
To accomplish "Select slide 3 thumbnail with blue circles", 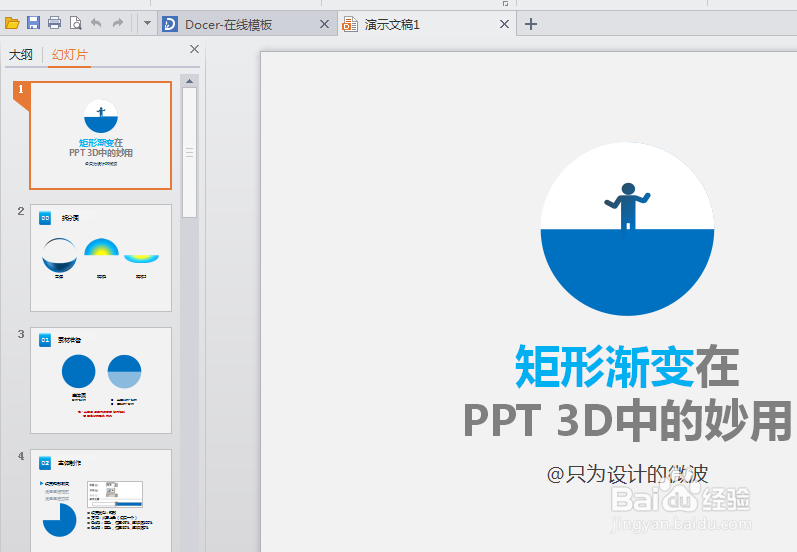I will tap(101, 380).
